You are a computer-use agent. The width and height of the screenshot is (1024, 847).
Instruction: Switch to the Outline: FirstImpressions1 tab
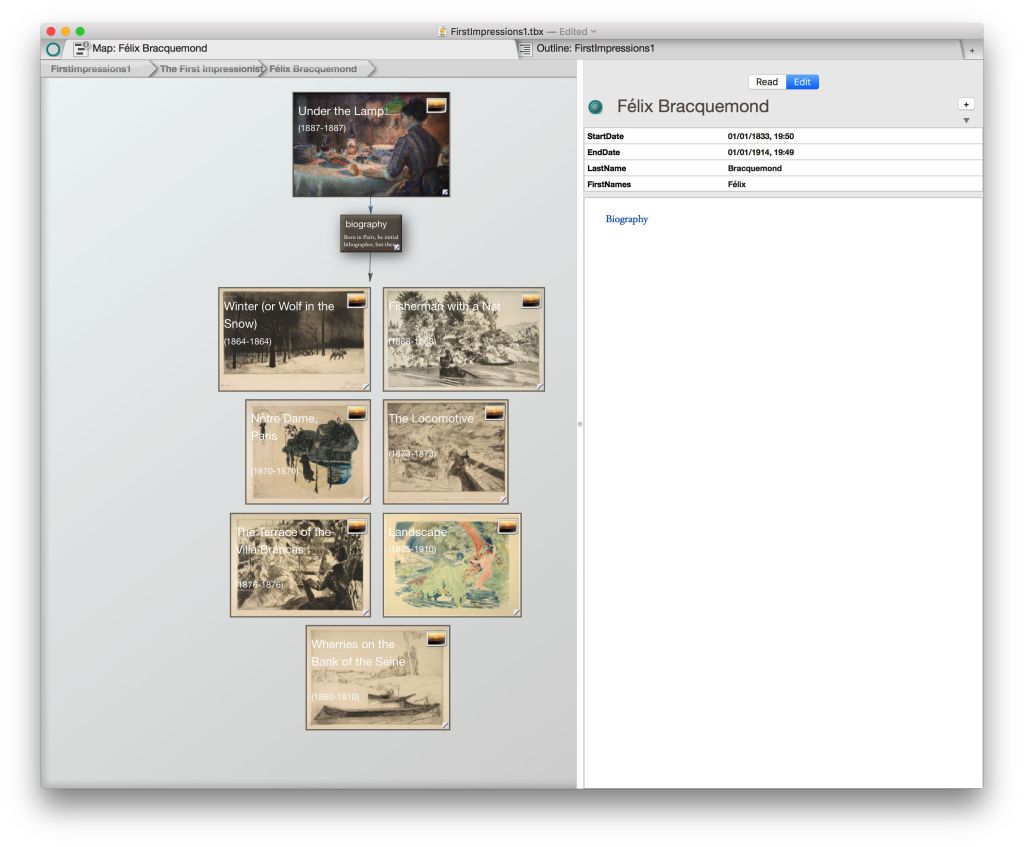[595, 48]
